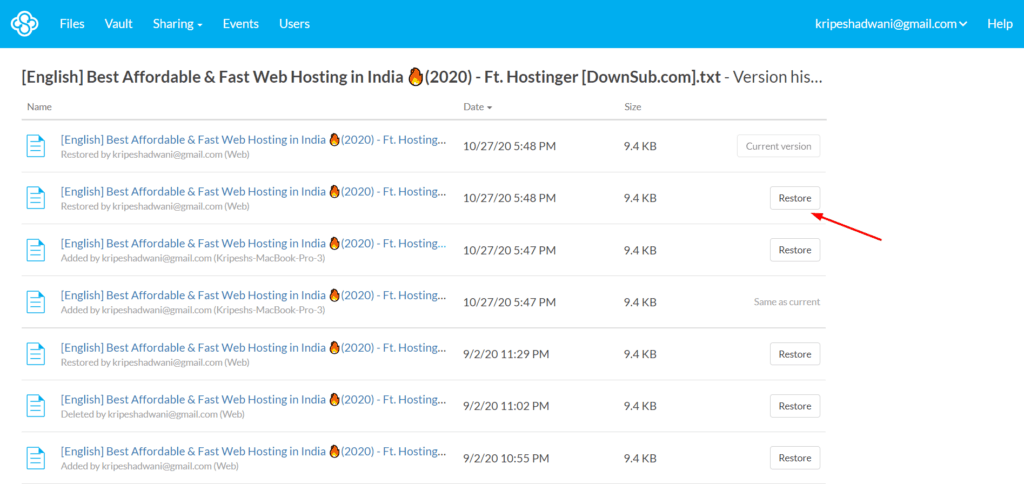Click the file icon of the first 5:47 PM row
Viewport: 1024px width, 484px height.
pyautogui.click(x=36, y=250)
